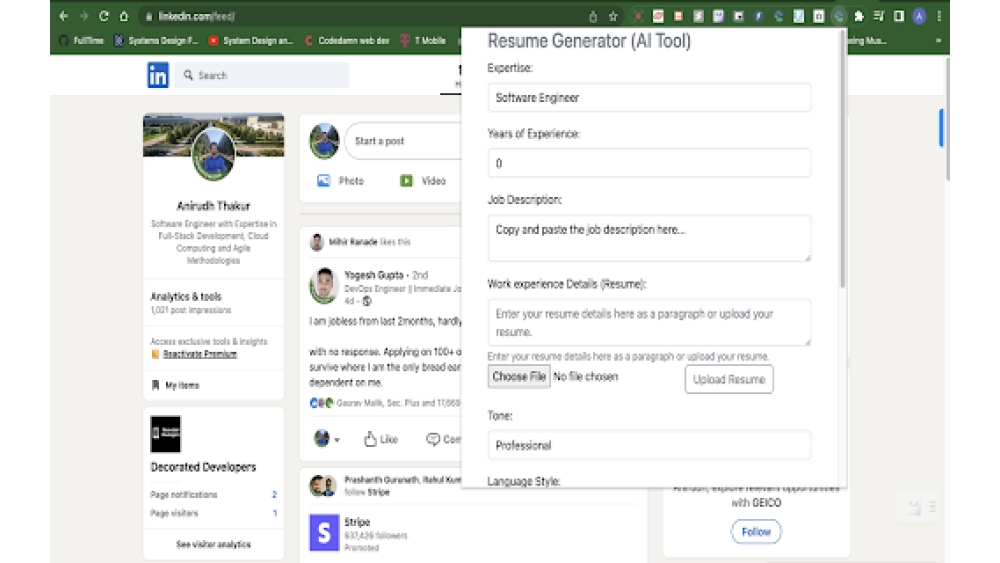Open the System Design an... YouTube bookmark
1000x563 pixels.
pos(251,40)
